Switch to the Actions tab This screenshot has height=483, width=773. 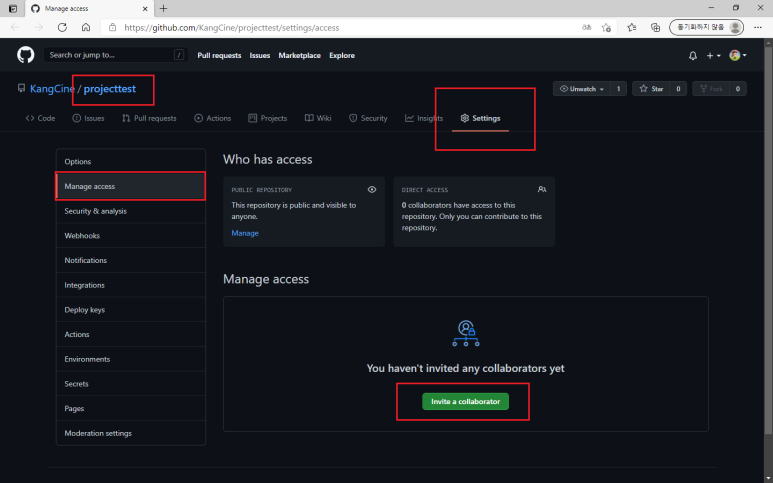(212, 118)
